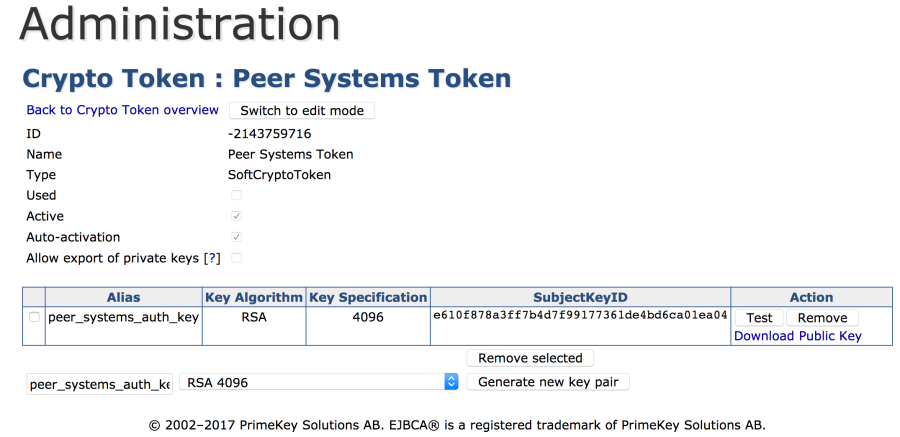900x437 pixels.
Task: Click the SubjectKeyID hash value
Action: tap(580, 316)
